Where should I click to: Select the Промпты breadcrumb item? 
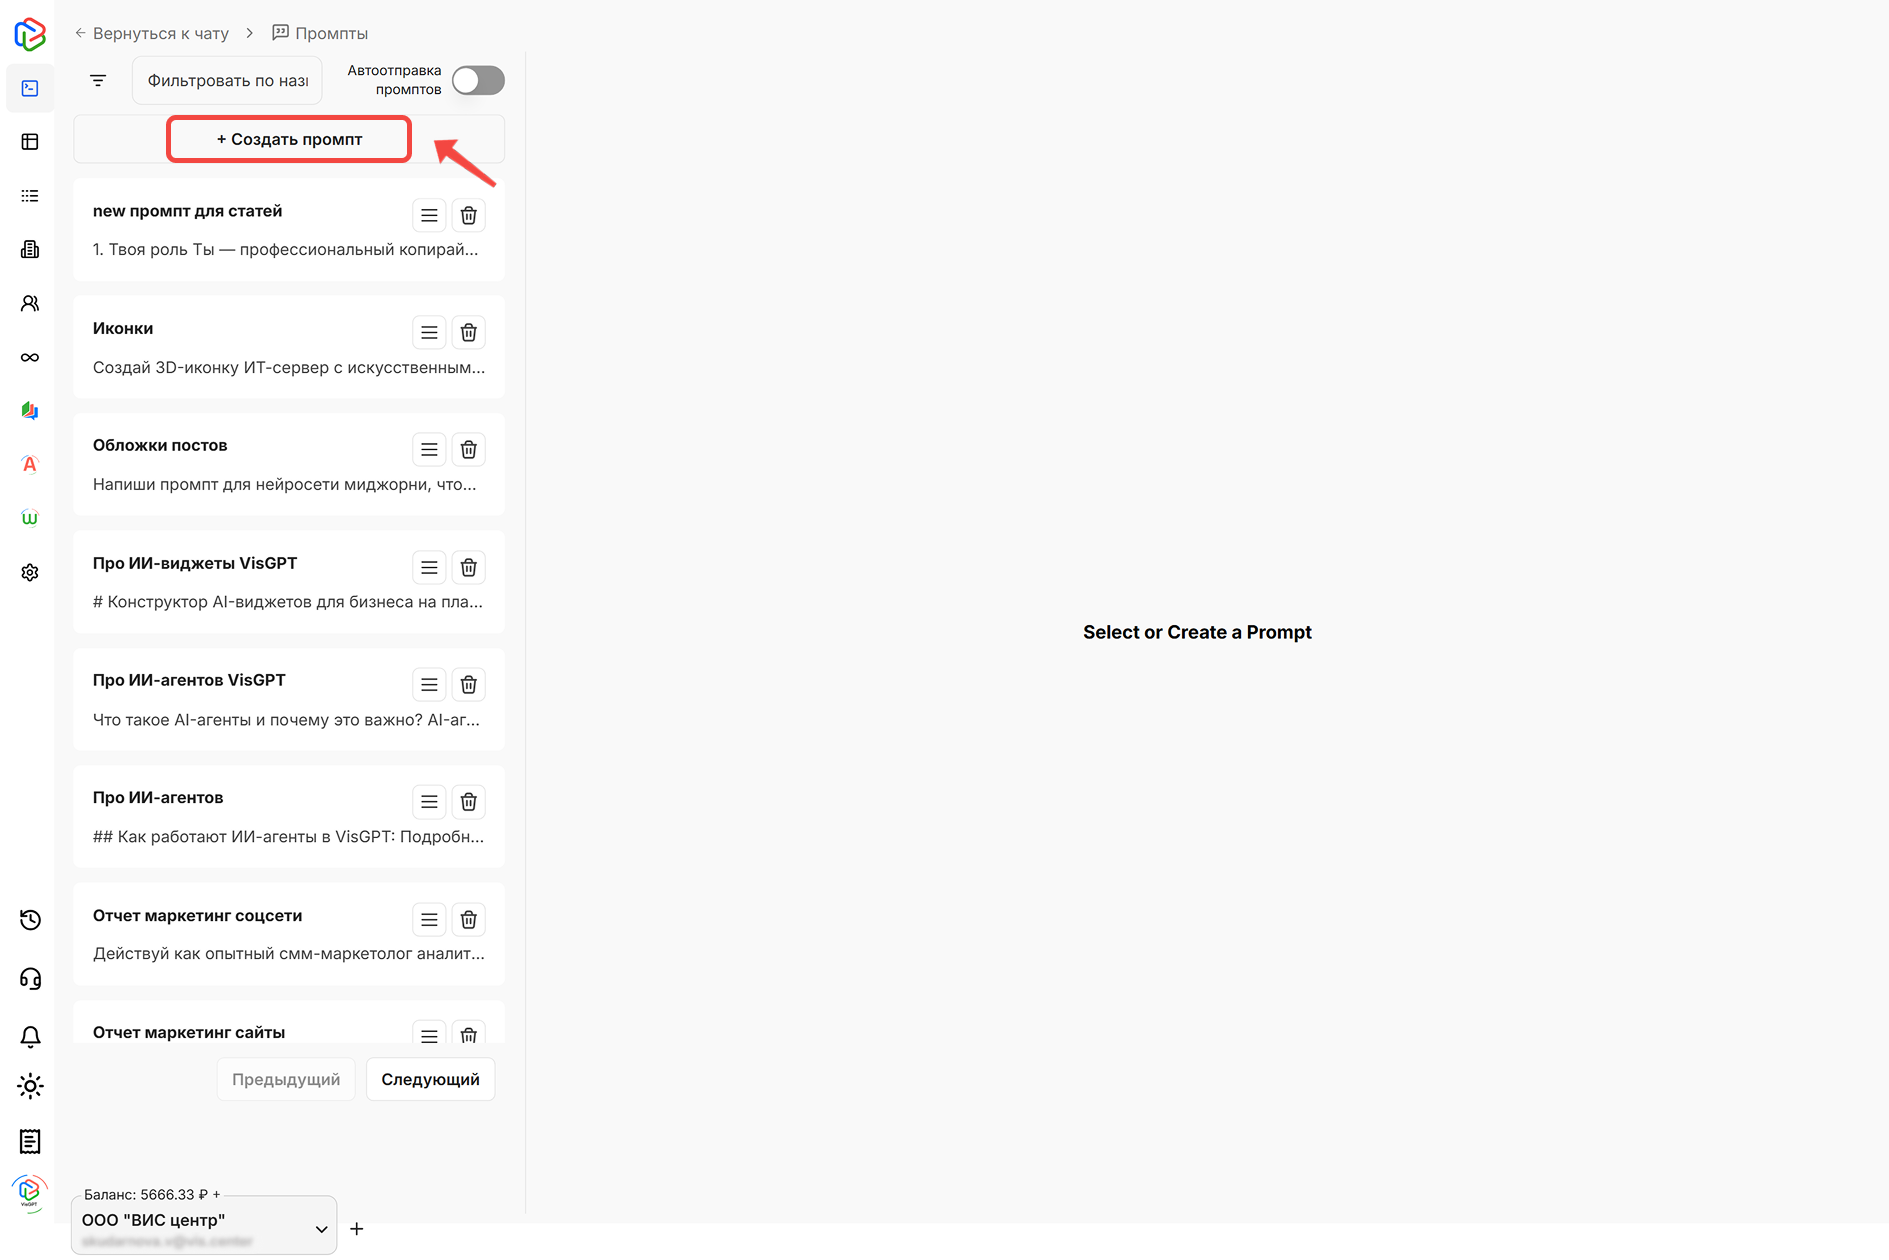click(320, 33)
